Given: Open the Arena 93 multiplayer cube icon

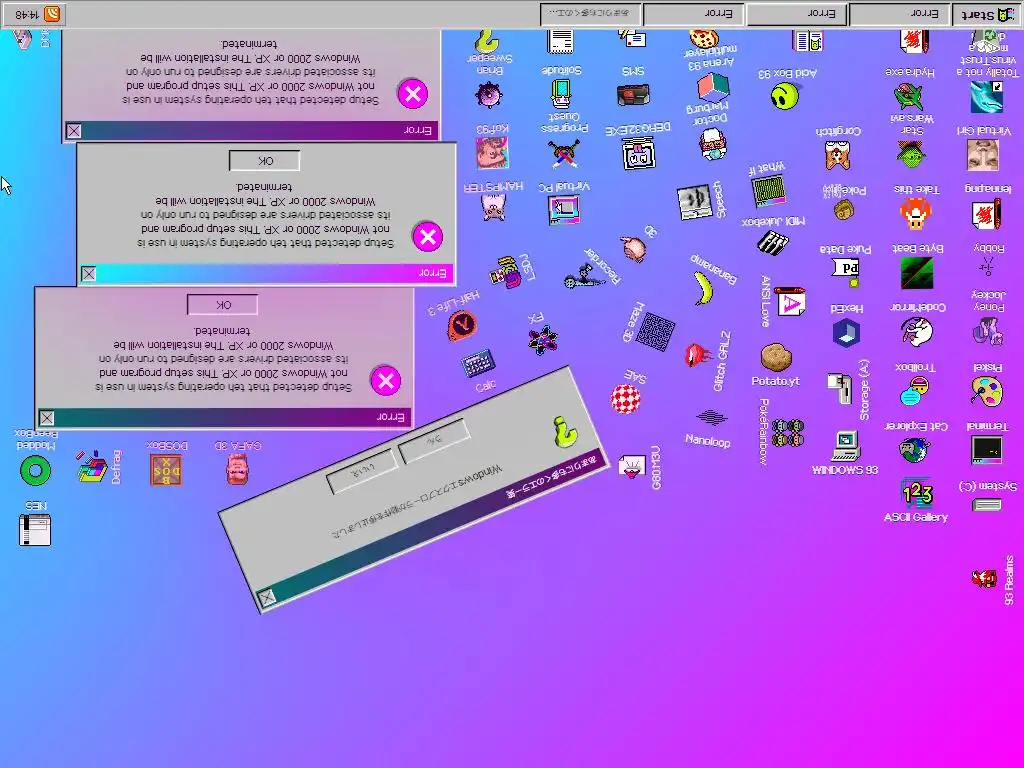Looking at the screenshot, I should [712, 85].
